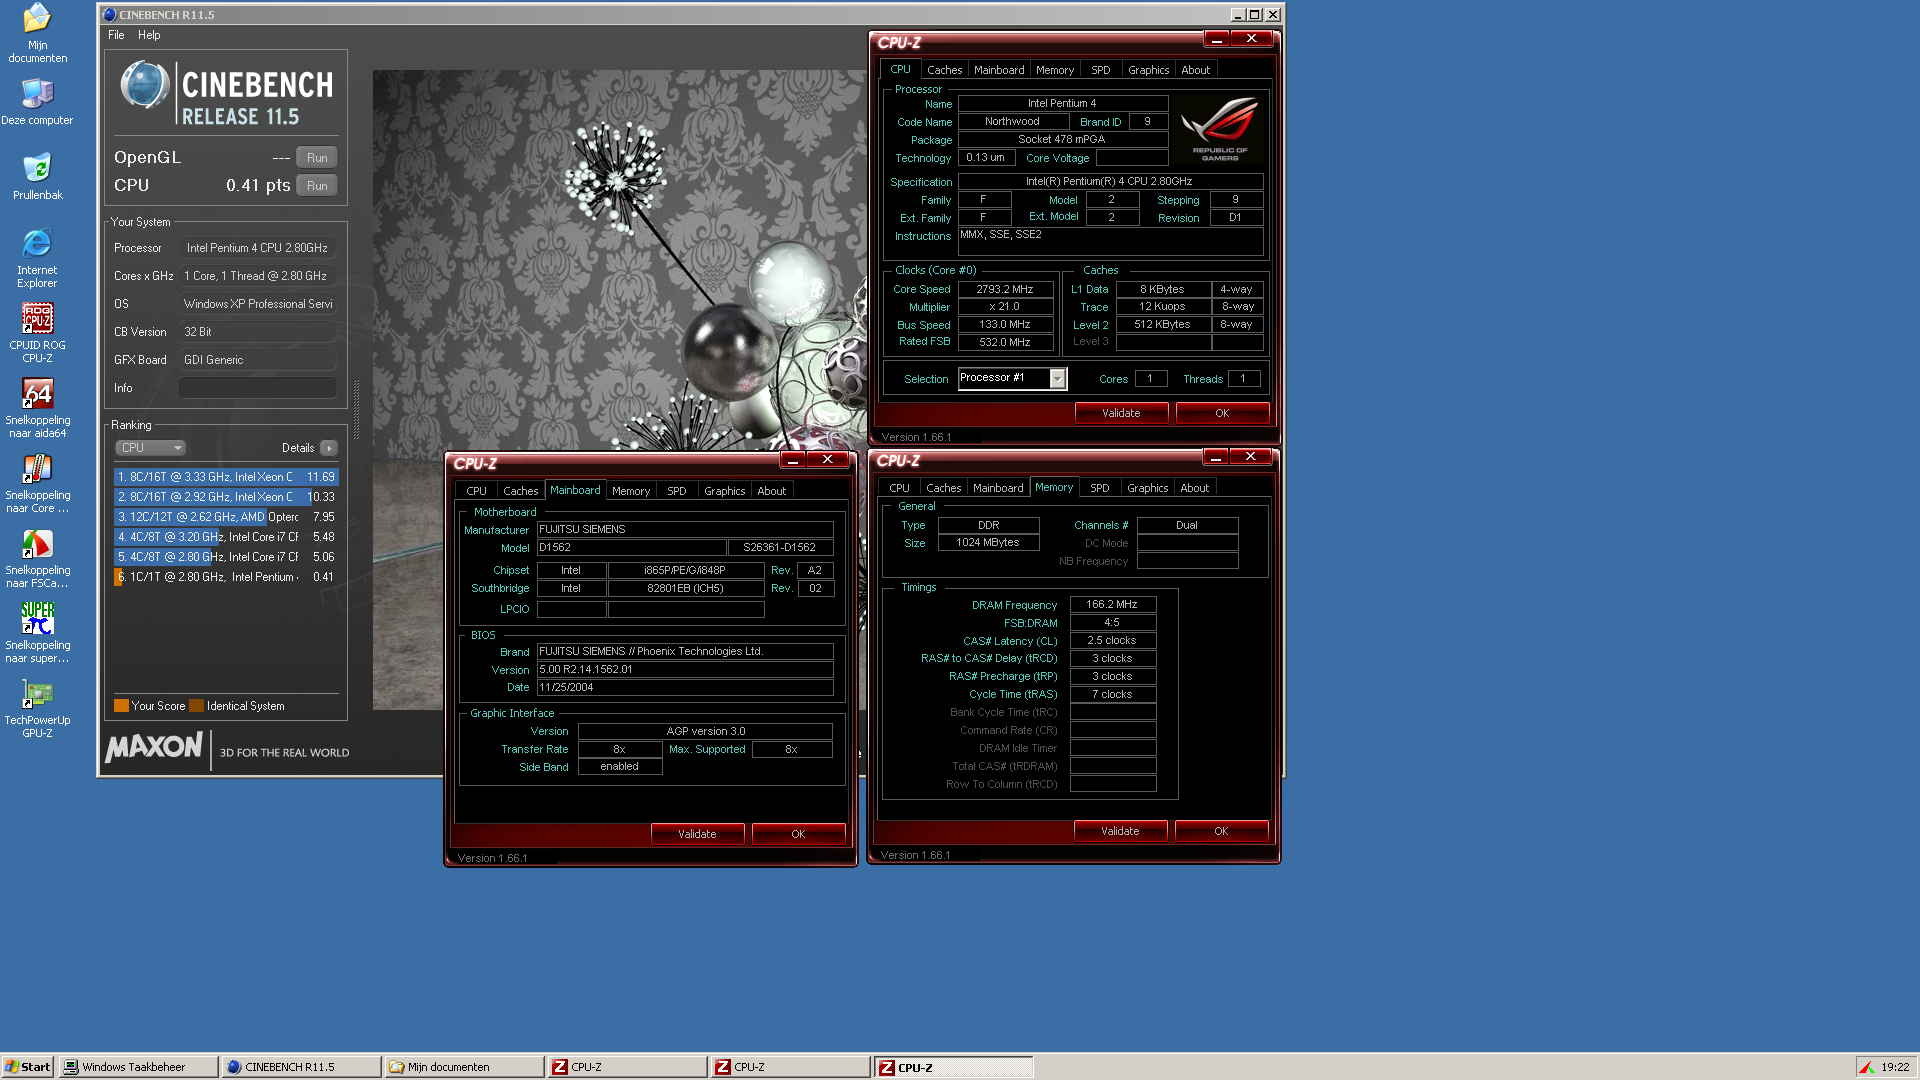The image size is (1920, 1080).
Task: Click OK in top CPU-Z window
Action: pos(1222,413)
